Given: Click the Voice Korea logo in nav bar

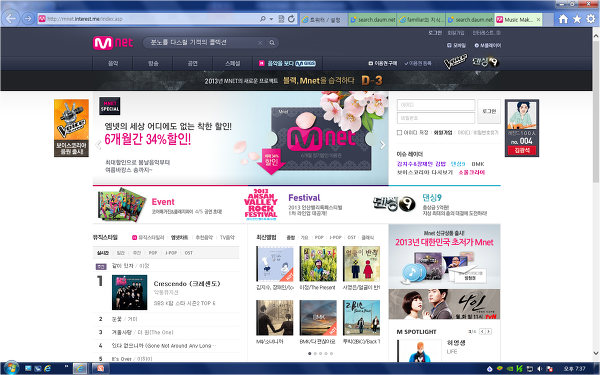Looking at the screenshot, I should point(455,62).
